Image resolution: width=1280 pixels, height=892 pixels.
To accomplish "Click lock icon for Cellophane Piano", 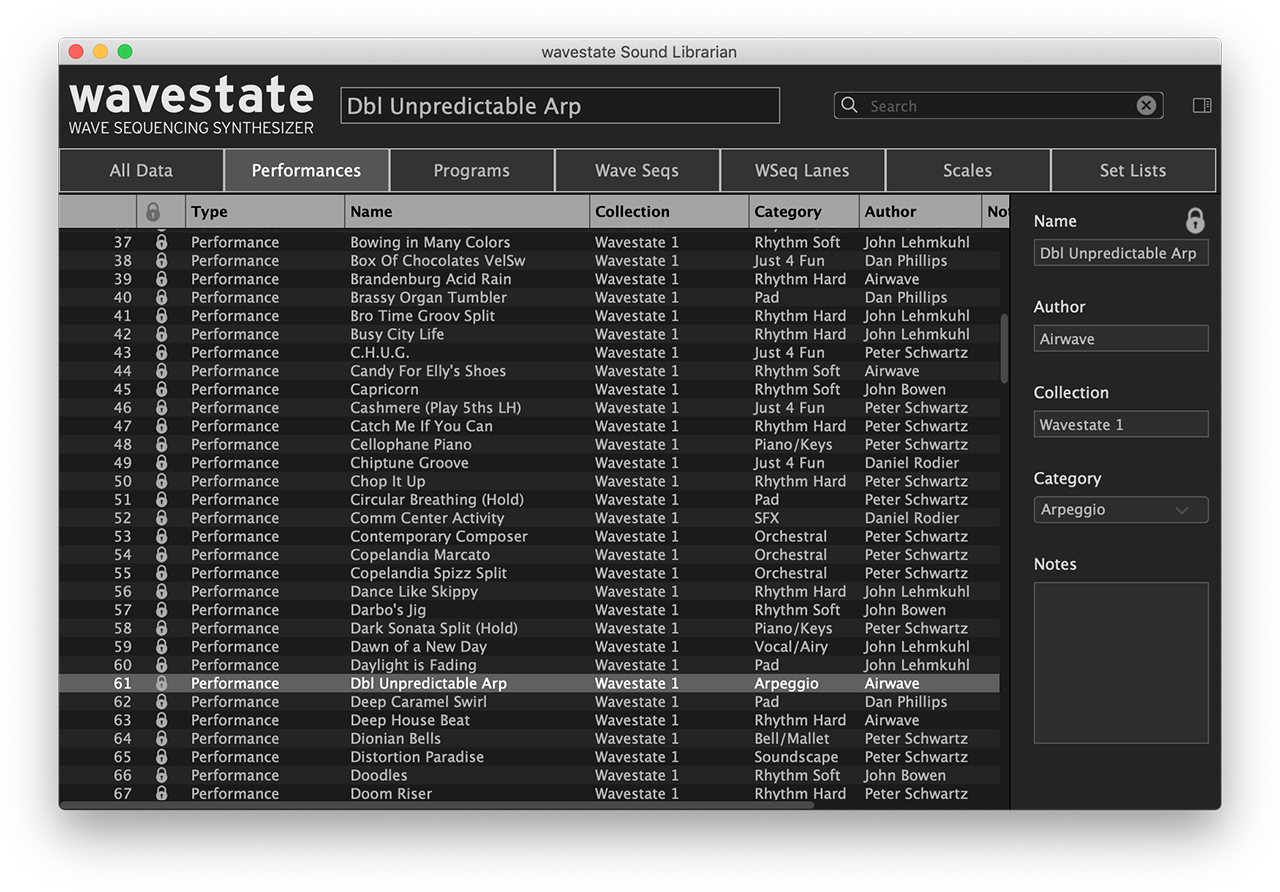I will click(x=161, y=444).
